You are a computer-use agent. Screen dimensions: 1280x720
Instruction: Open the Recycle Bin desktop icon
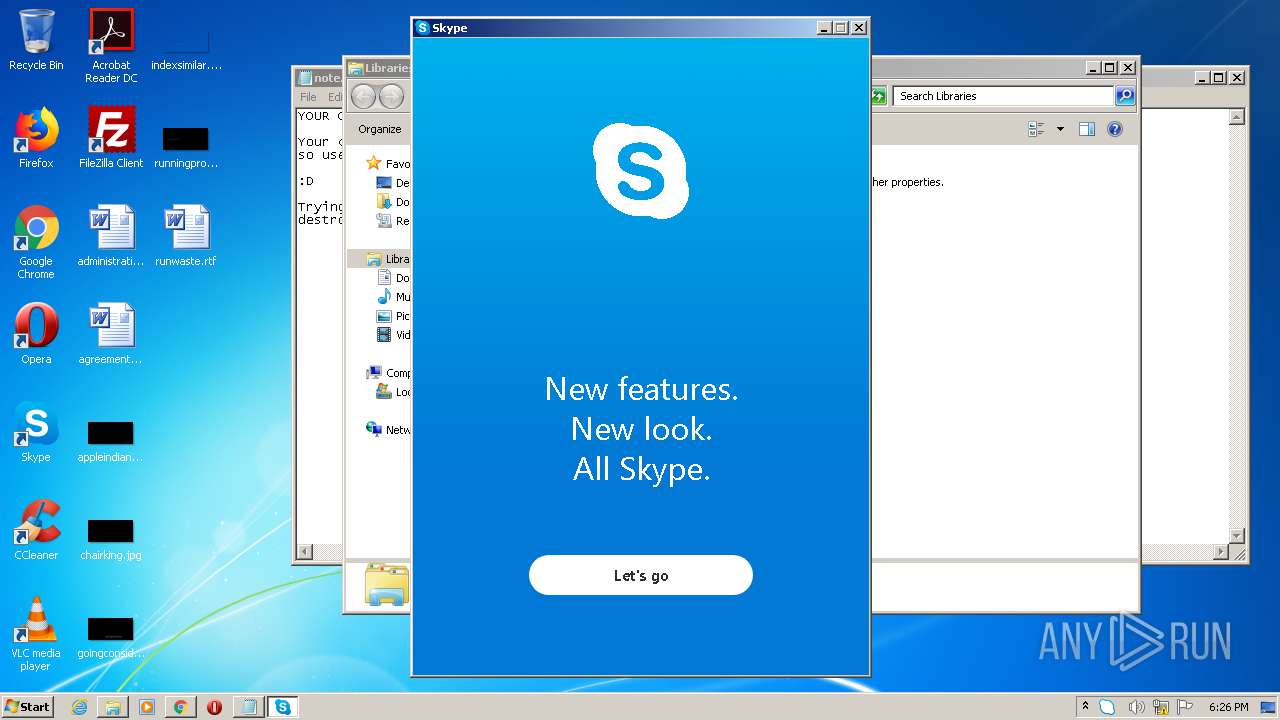click(x=36, y=40)
